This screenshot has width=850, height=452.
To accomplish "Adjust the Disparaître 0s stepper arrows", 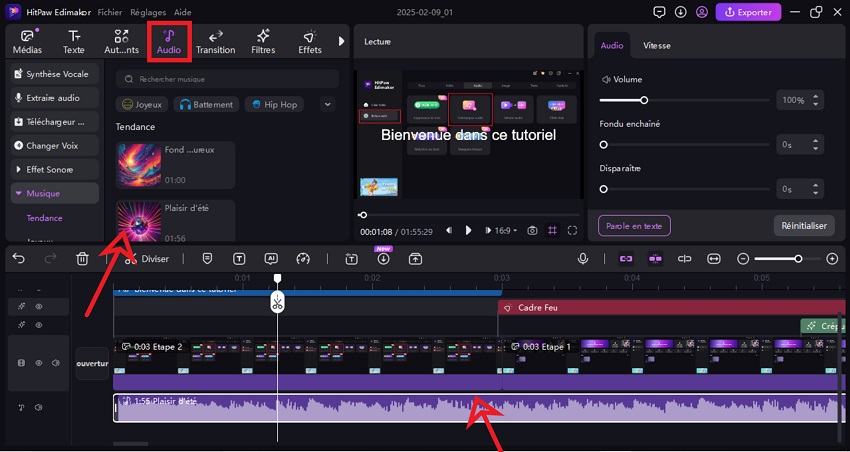I will (x=816, y=189).
